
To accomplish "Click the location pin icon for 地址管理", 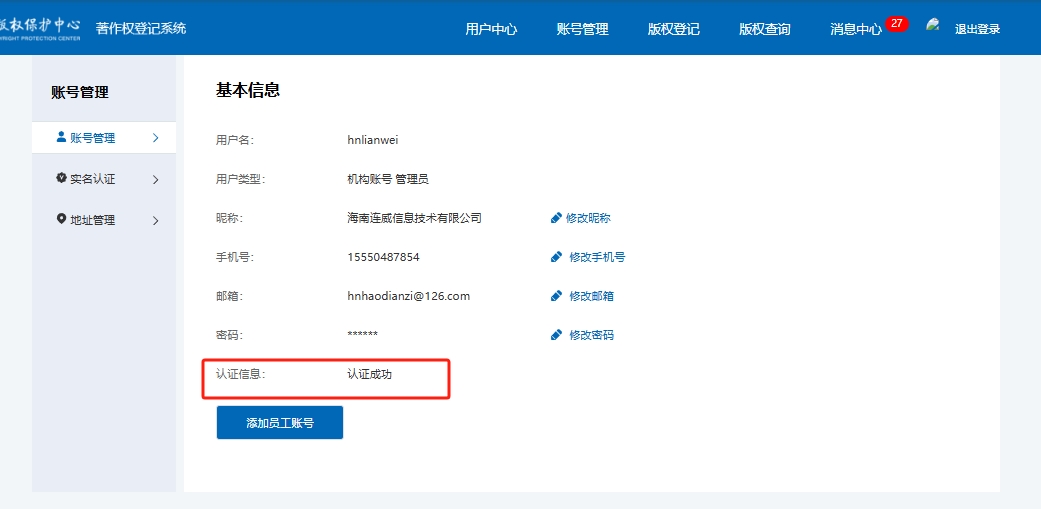I will point(61,219).
